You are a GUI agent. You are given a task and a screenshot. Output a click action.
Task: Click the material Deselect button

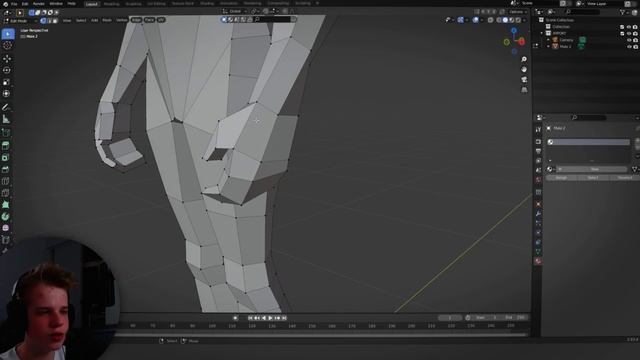[624, 178]
